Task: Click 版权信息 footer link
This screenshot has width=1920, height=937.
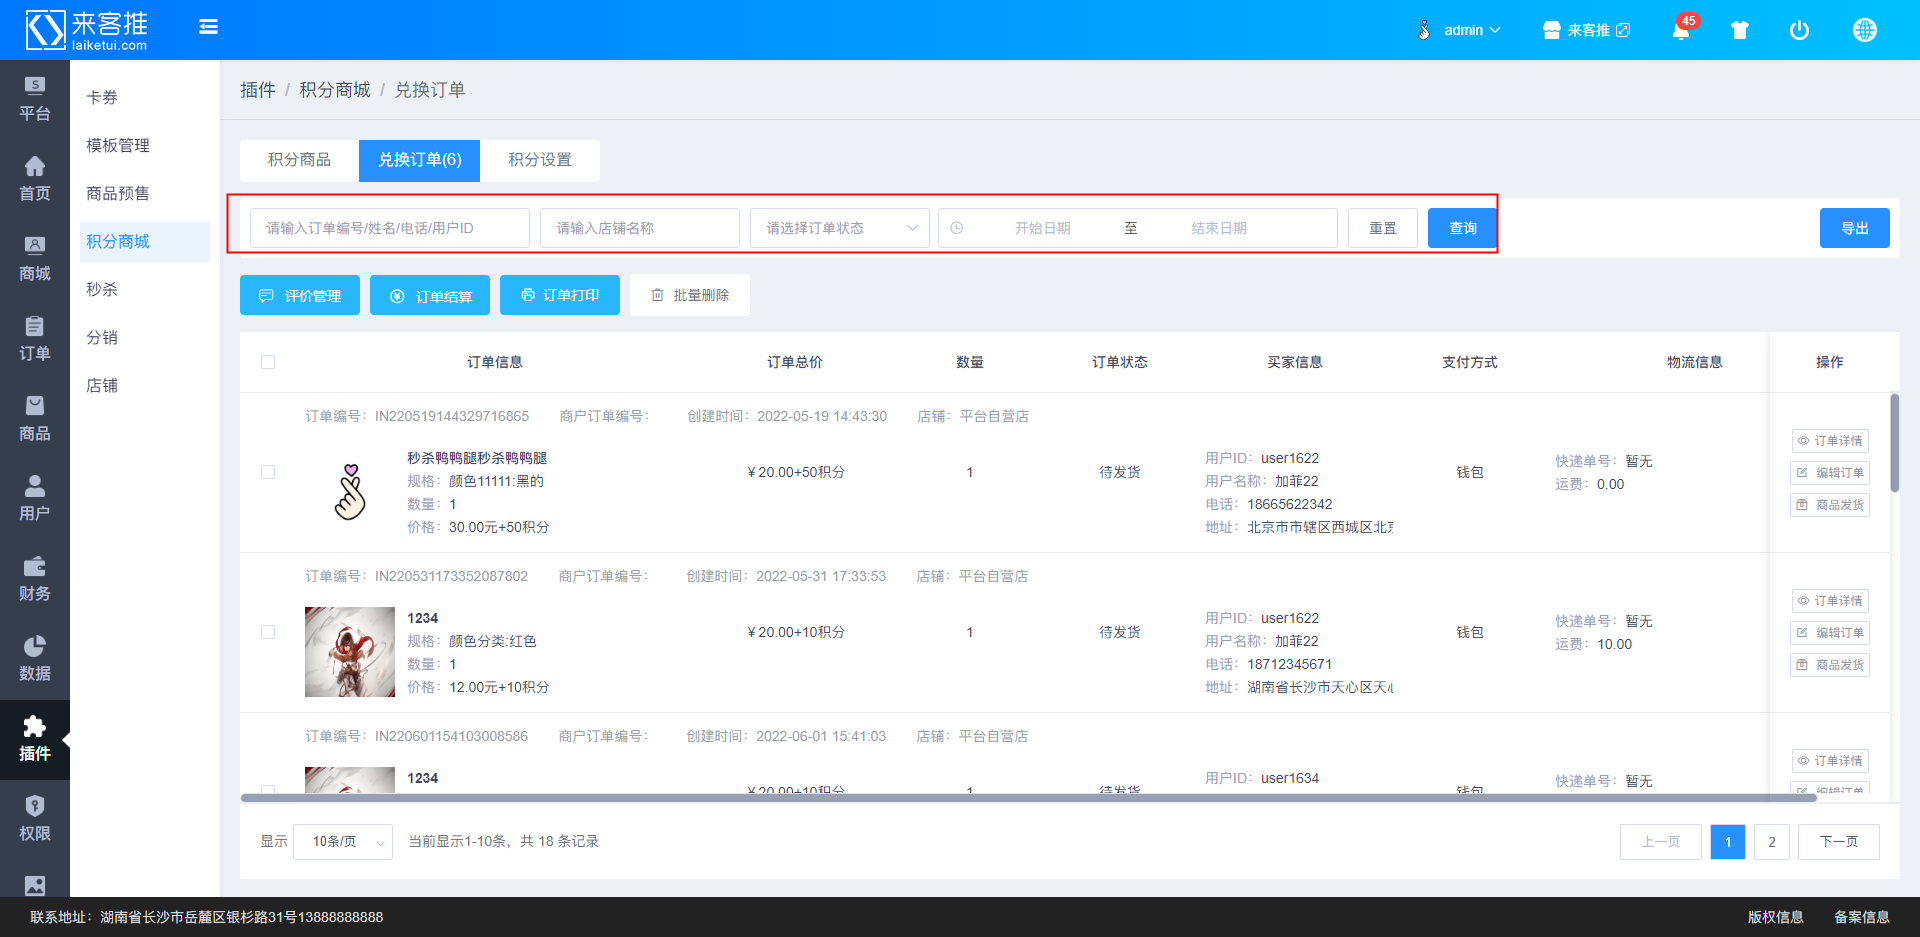Action: [x=1776, y=917]
